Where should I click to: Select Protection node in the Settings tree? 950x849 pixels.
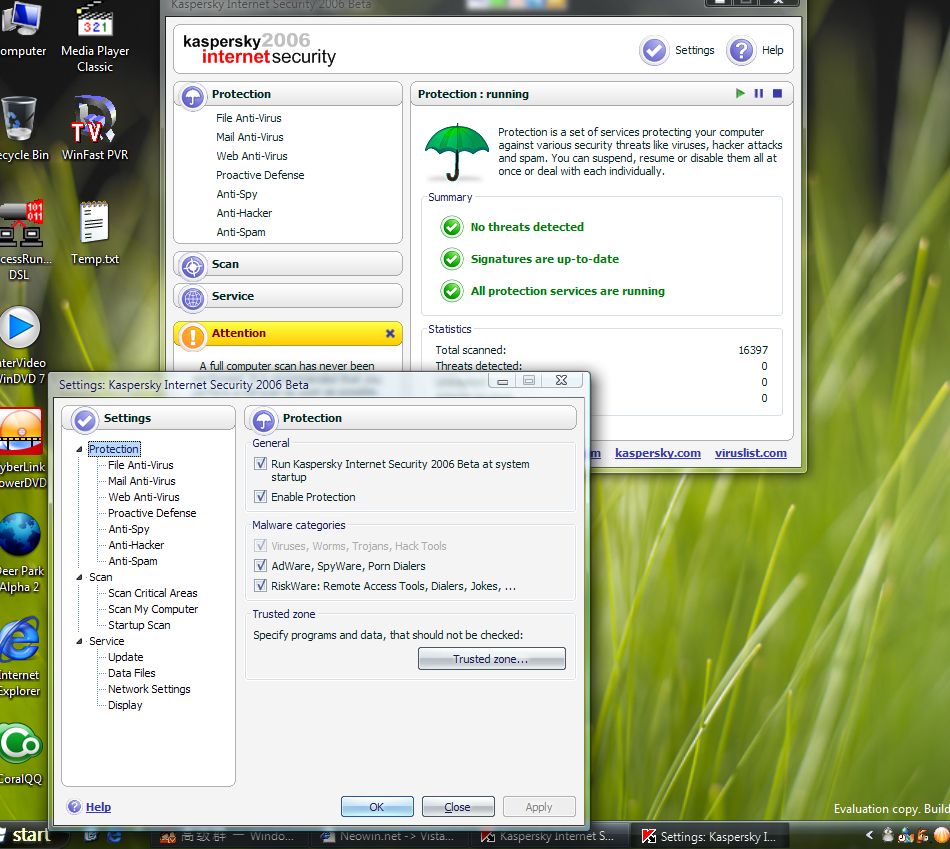pyautogui.click(x=114, y=449)
